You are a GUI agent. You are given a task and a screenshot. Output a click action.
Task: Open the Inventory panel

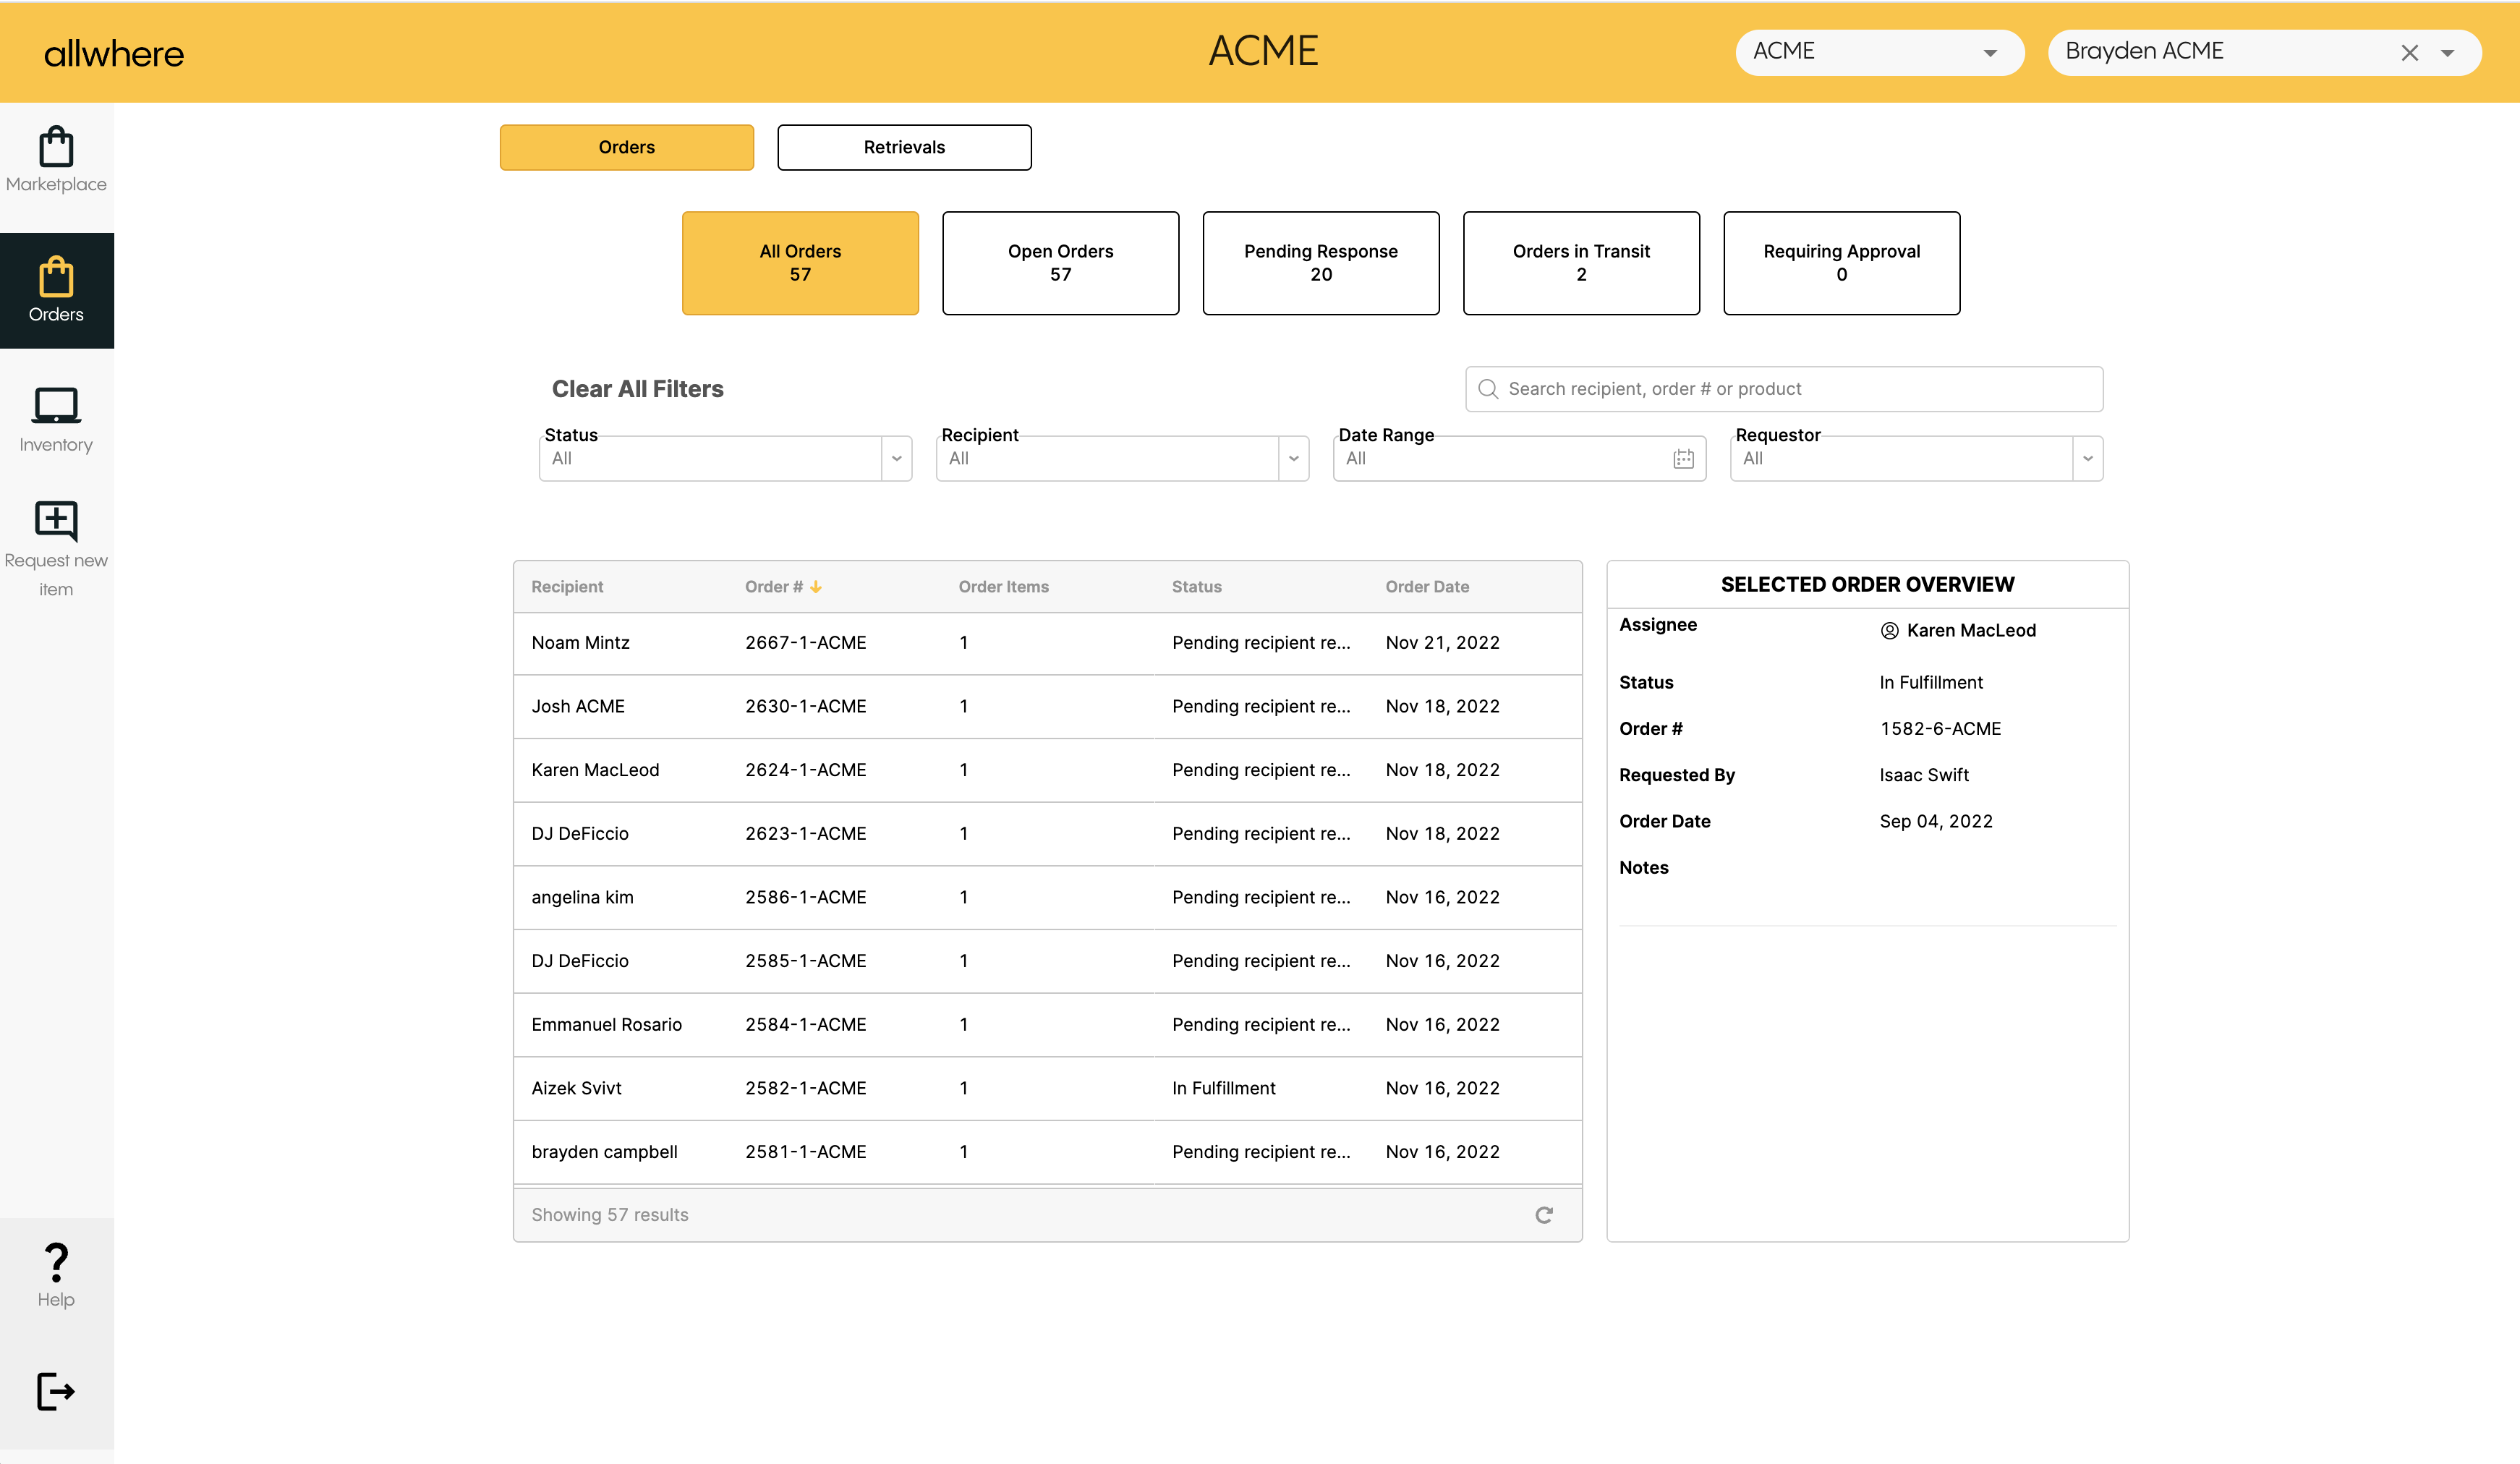point(56,419)
